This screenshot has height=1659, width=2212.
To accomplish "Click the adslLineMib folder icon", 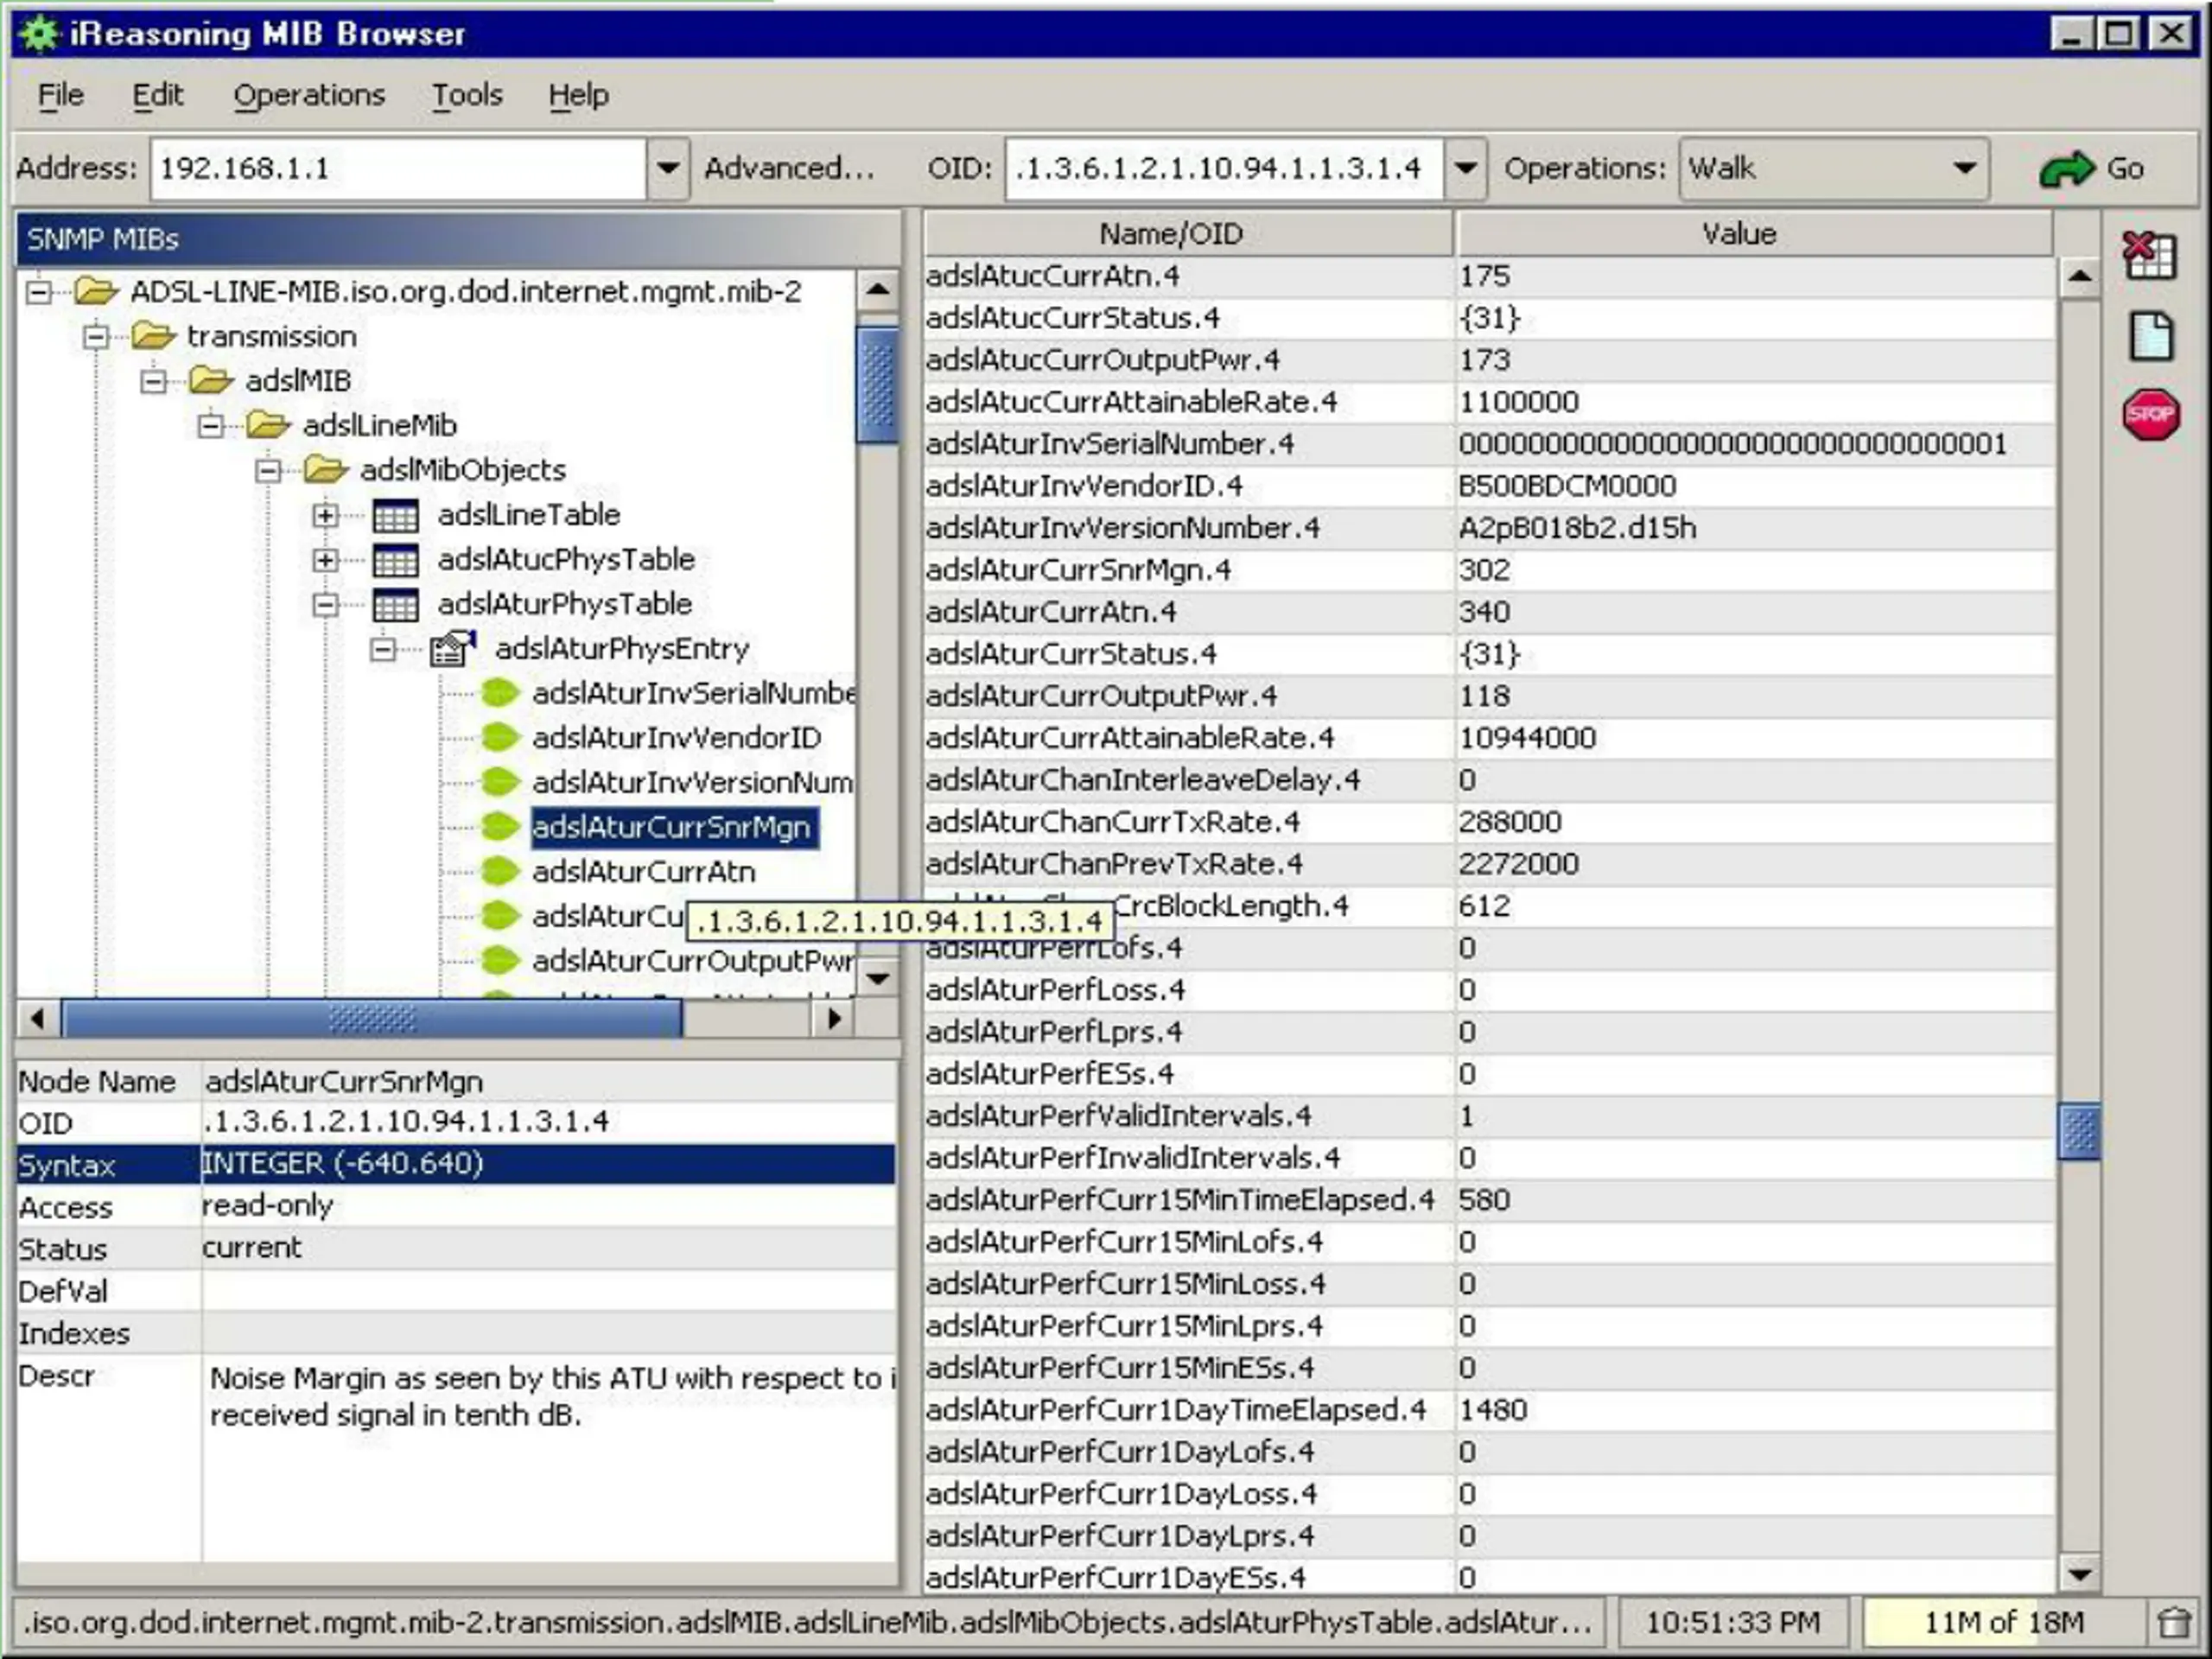I will [x=268, y=425].
